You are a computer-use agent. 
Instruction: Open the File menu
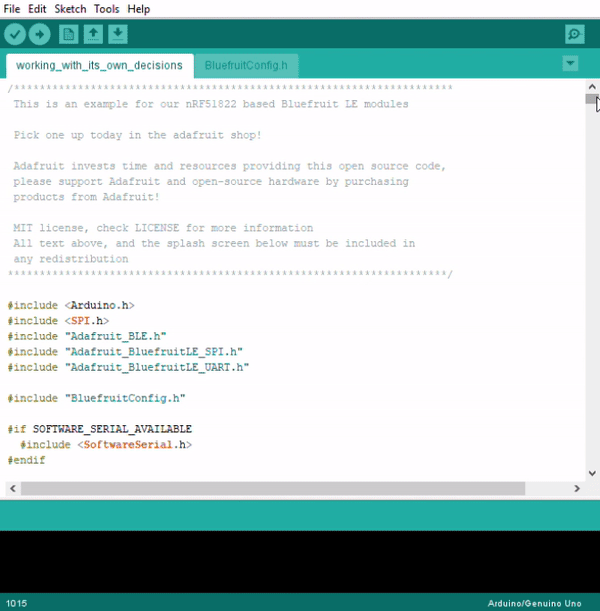(12, 9)
